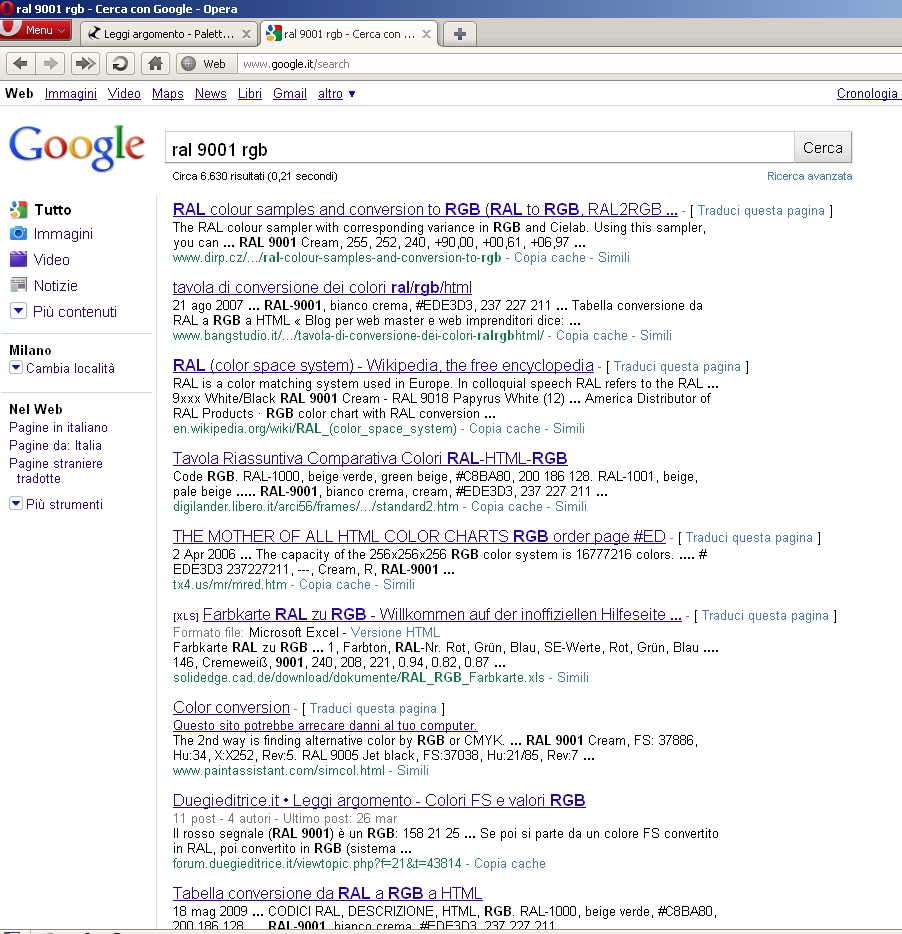
Task: Expand 'Cambia località' dropdown arrow
Action: (x=16, y=368)
